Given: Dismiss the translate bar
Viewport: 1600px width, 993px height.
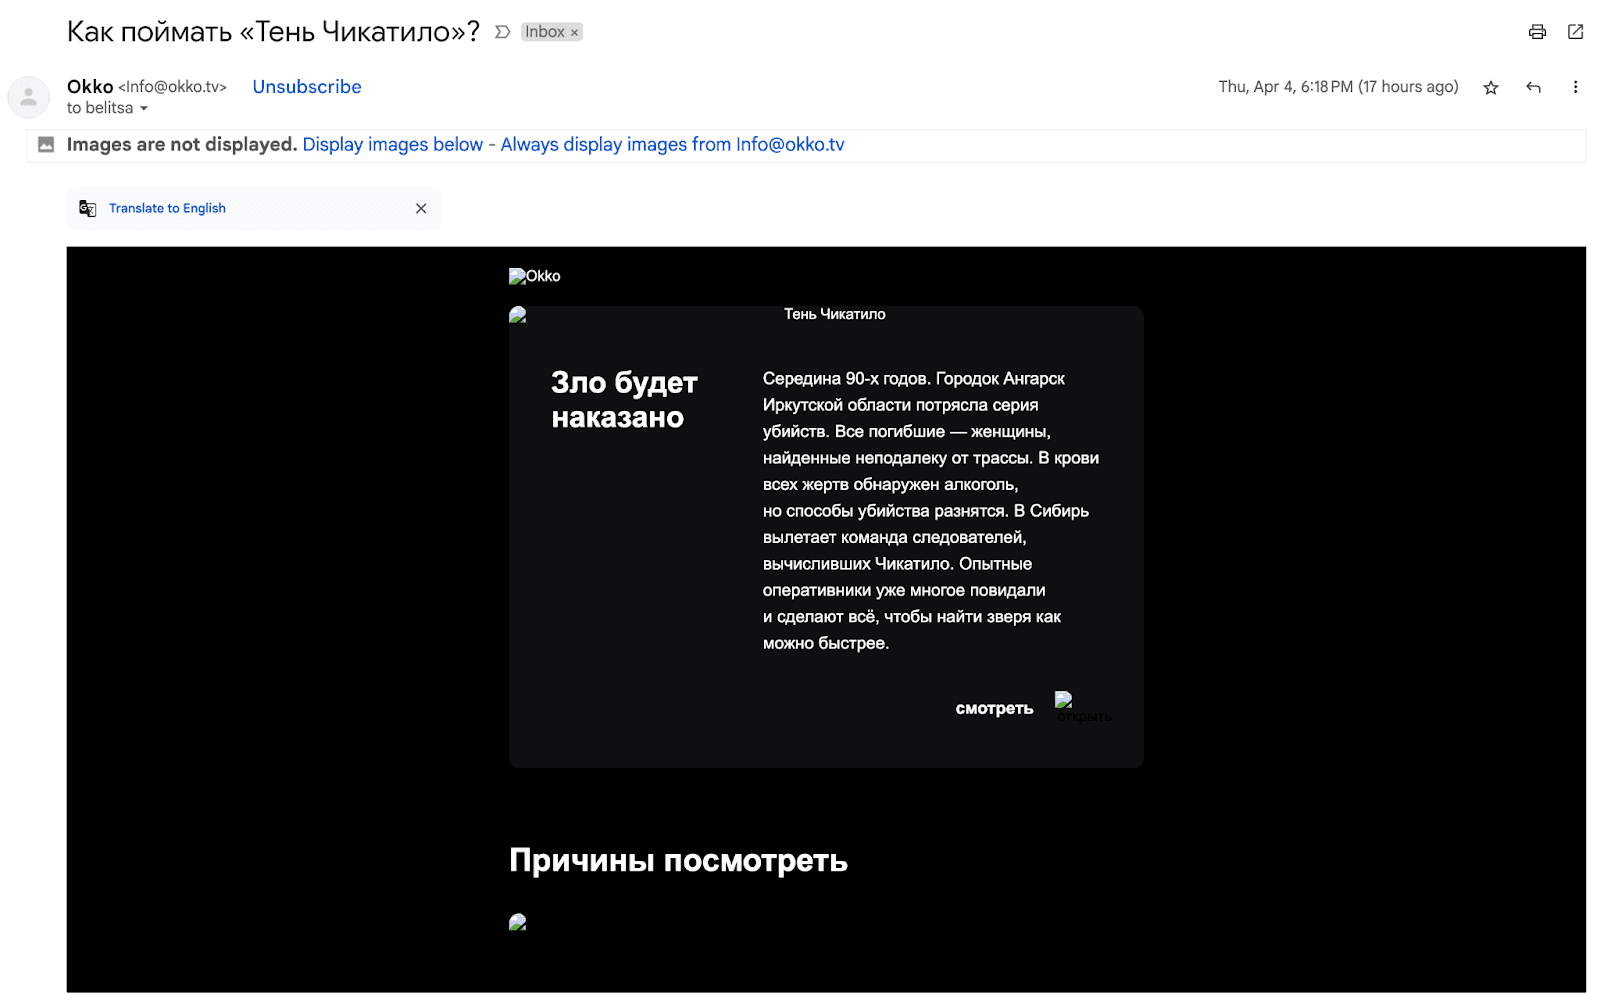Looking at the screenshot, I should coord(421,208).
